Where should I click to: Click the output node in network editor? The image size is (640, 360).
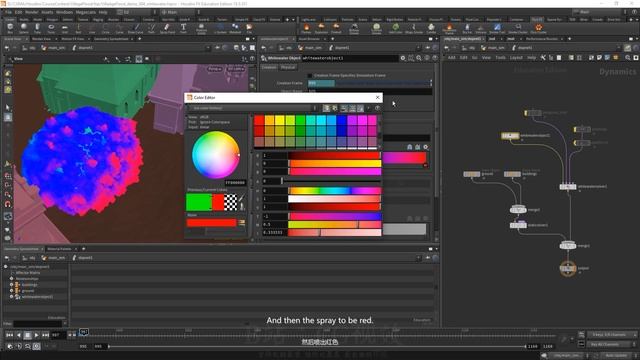tap(568, 268)
